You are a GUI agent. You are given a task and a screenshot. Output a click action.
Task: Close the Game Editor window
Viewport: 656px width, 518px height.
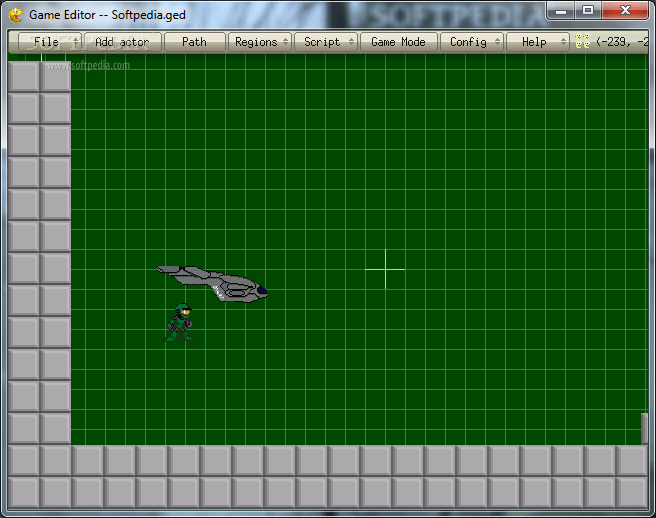coord(625,10)
